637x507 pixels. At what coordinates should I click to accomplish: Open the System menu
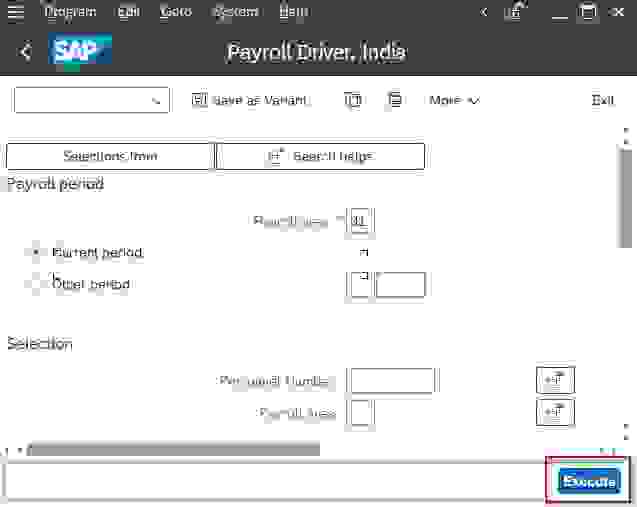236,12
